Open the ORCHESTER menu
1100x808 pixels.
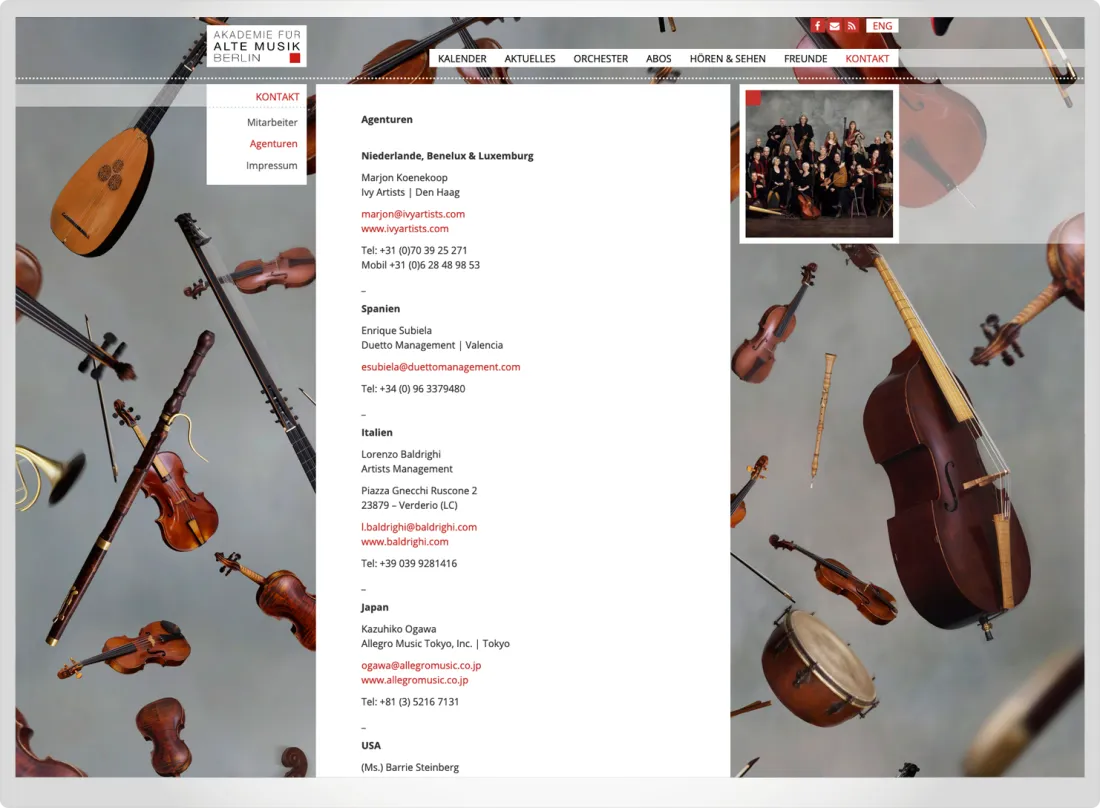601,59
